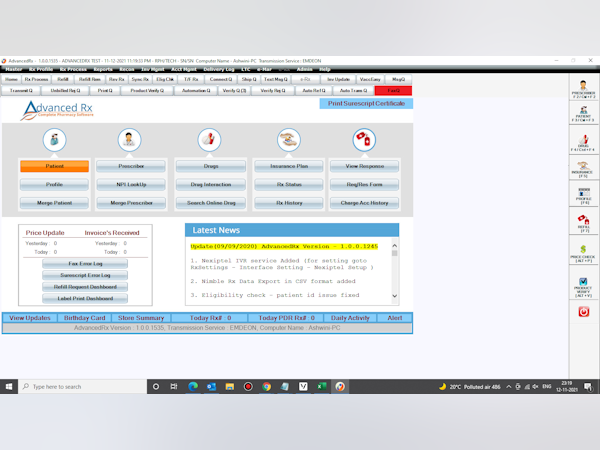The image size is (600, 450).
Task: Click the Elig Chk toolbar button
Action: pyautogui.click(x=165, y=79)
